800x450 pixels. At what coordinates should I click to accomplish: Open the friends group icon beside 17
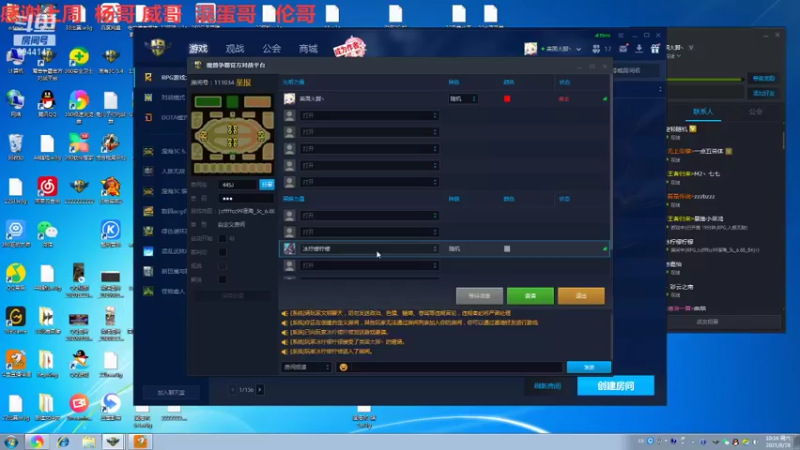595,48
